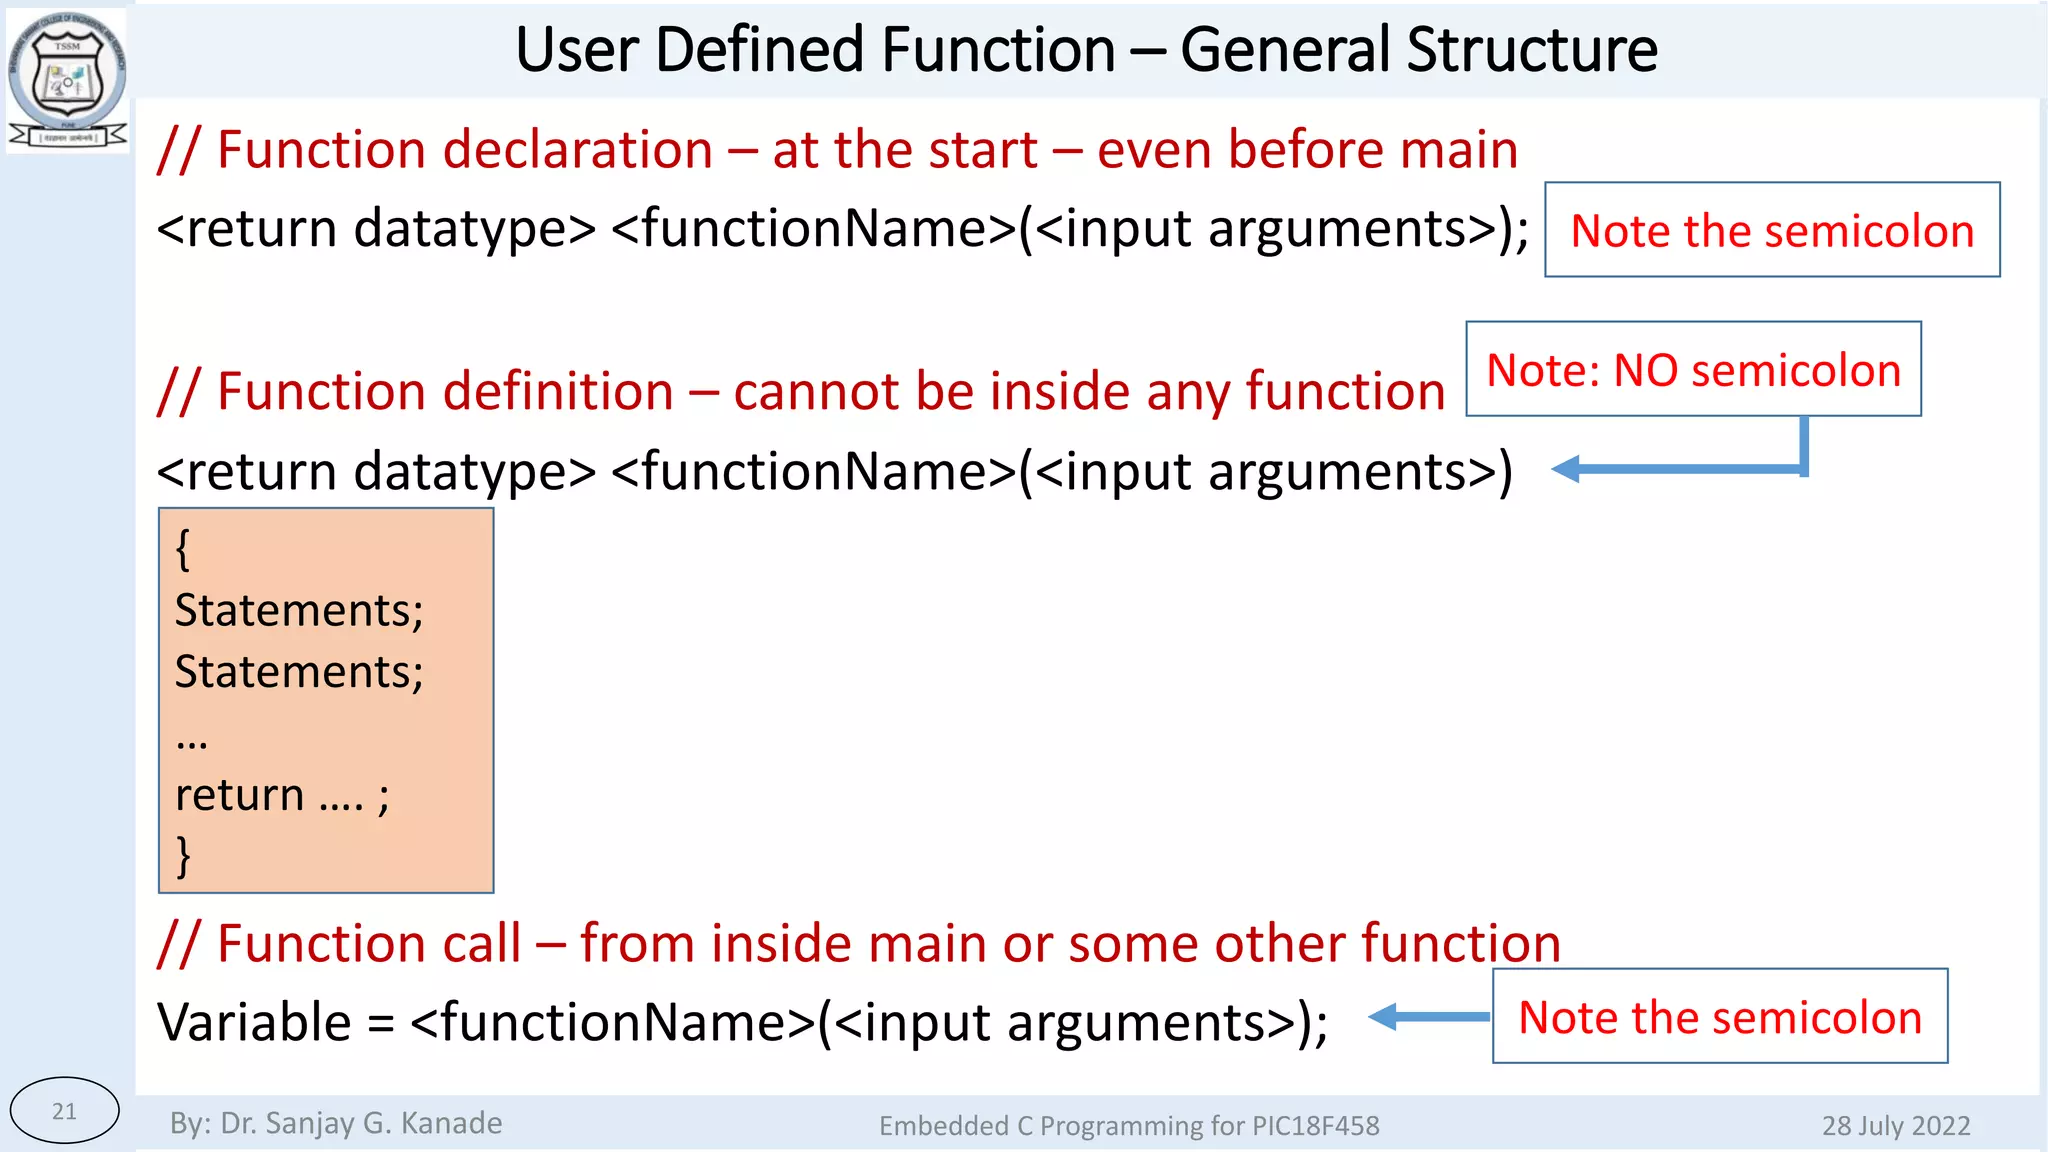Click the date '28 July 2022'
The image size is (2048, 1152).
[x=1896, y=1126]
